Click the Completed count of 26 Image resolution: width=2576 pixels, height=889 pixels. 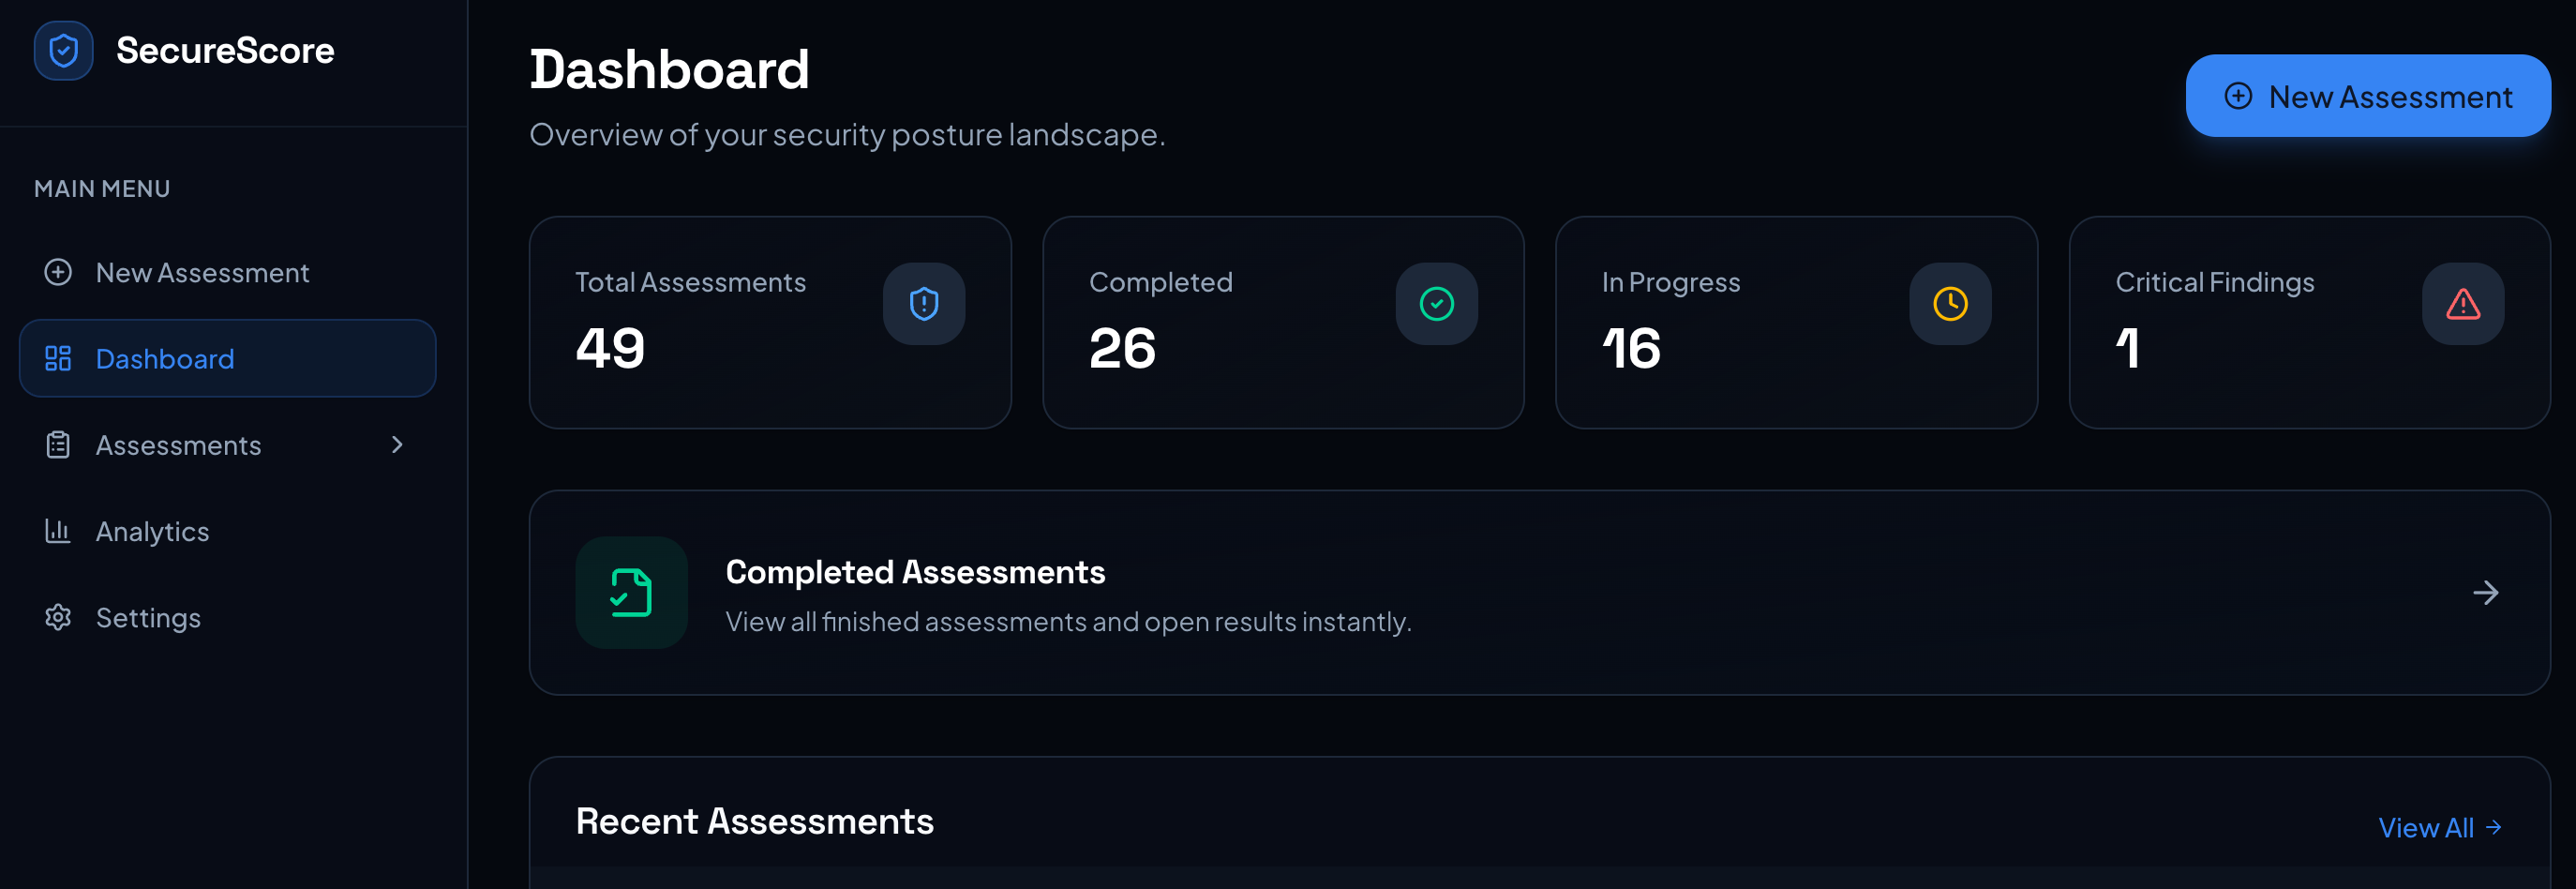click(x=1122, y=348)
